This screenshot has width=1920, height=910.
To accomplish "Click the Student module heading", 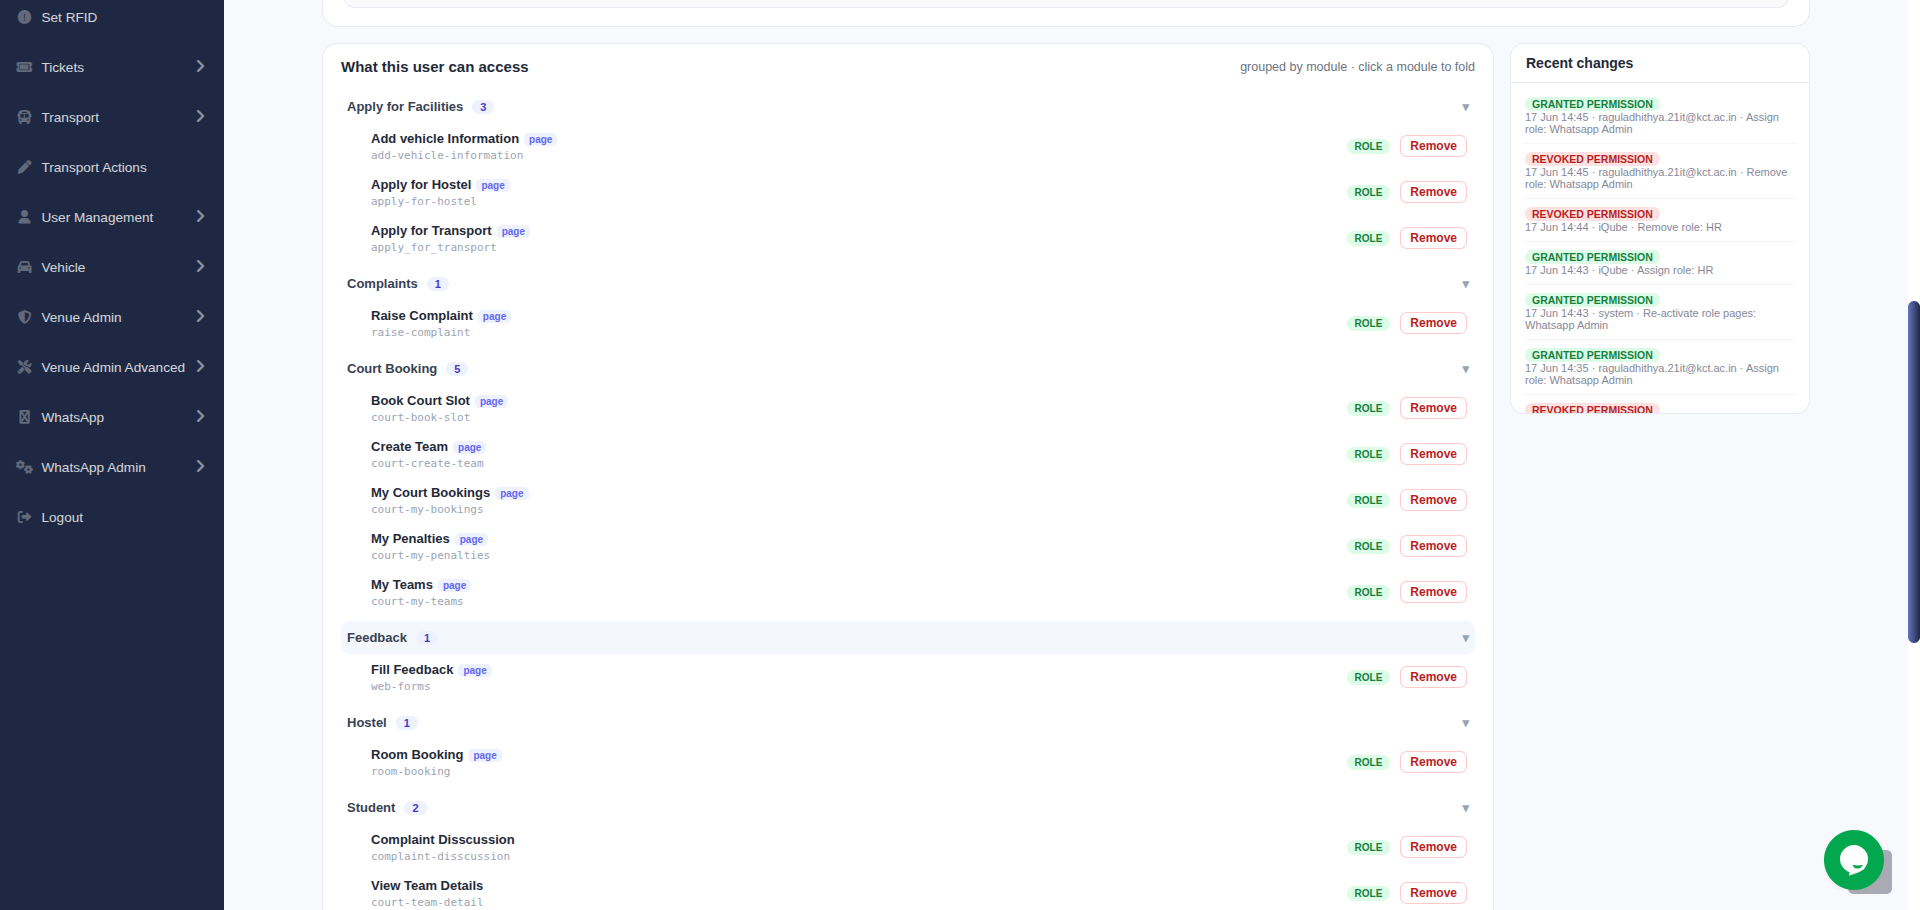I will [371, 808].
